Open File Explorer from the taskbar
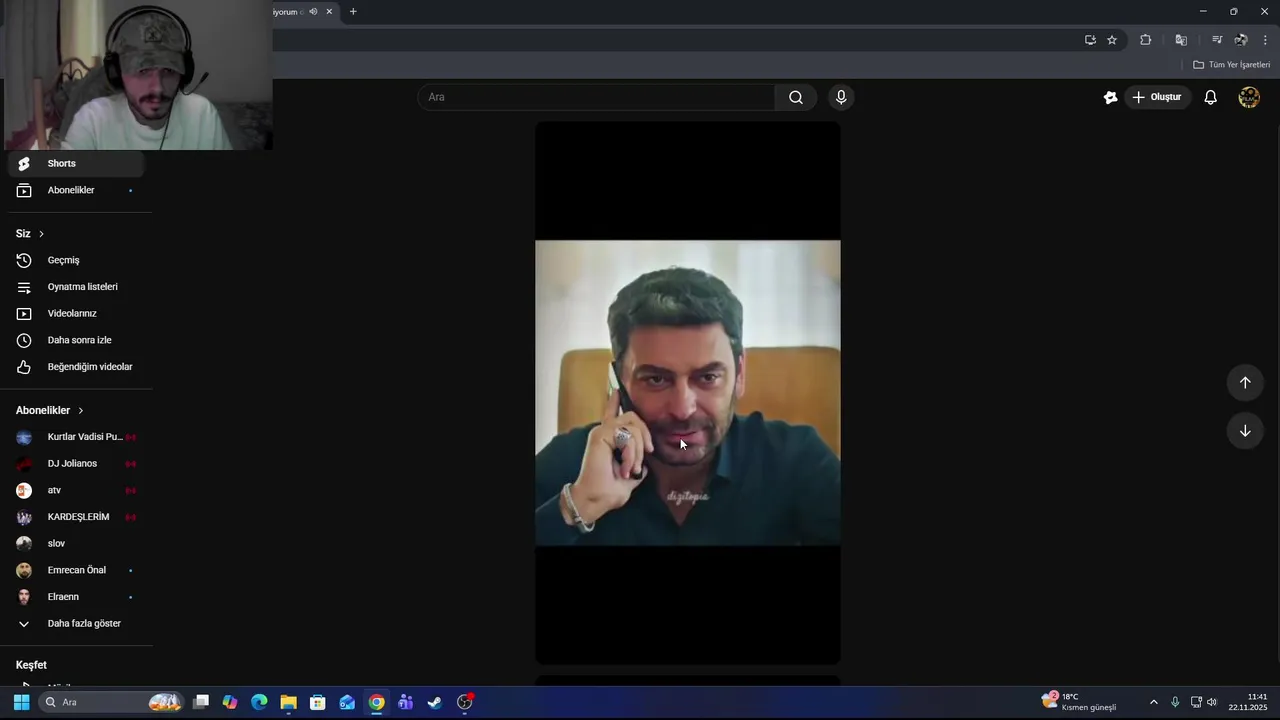This screenshot has width=1280, height=720. 288,702
